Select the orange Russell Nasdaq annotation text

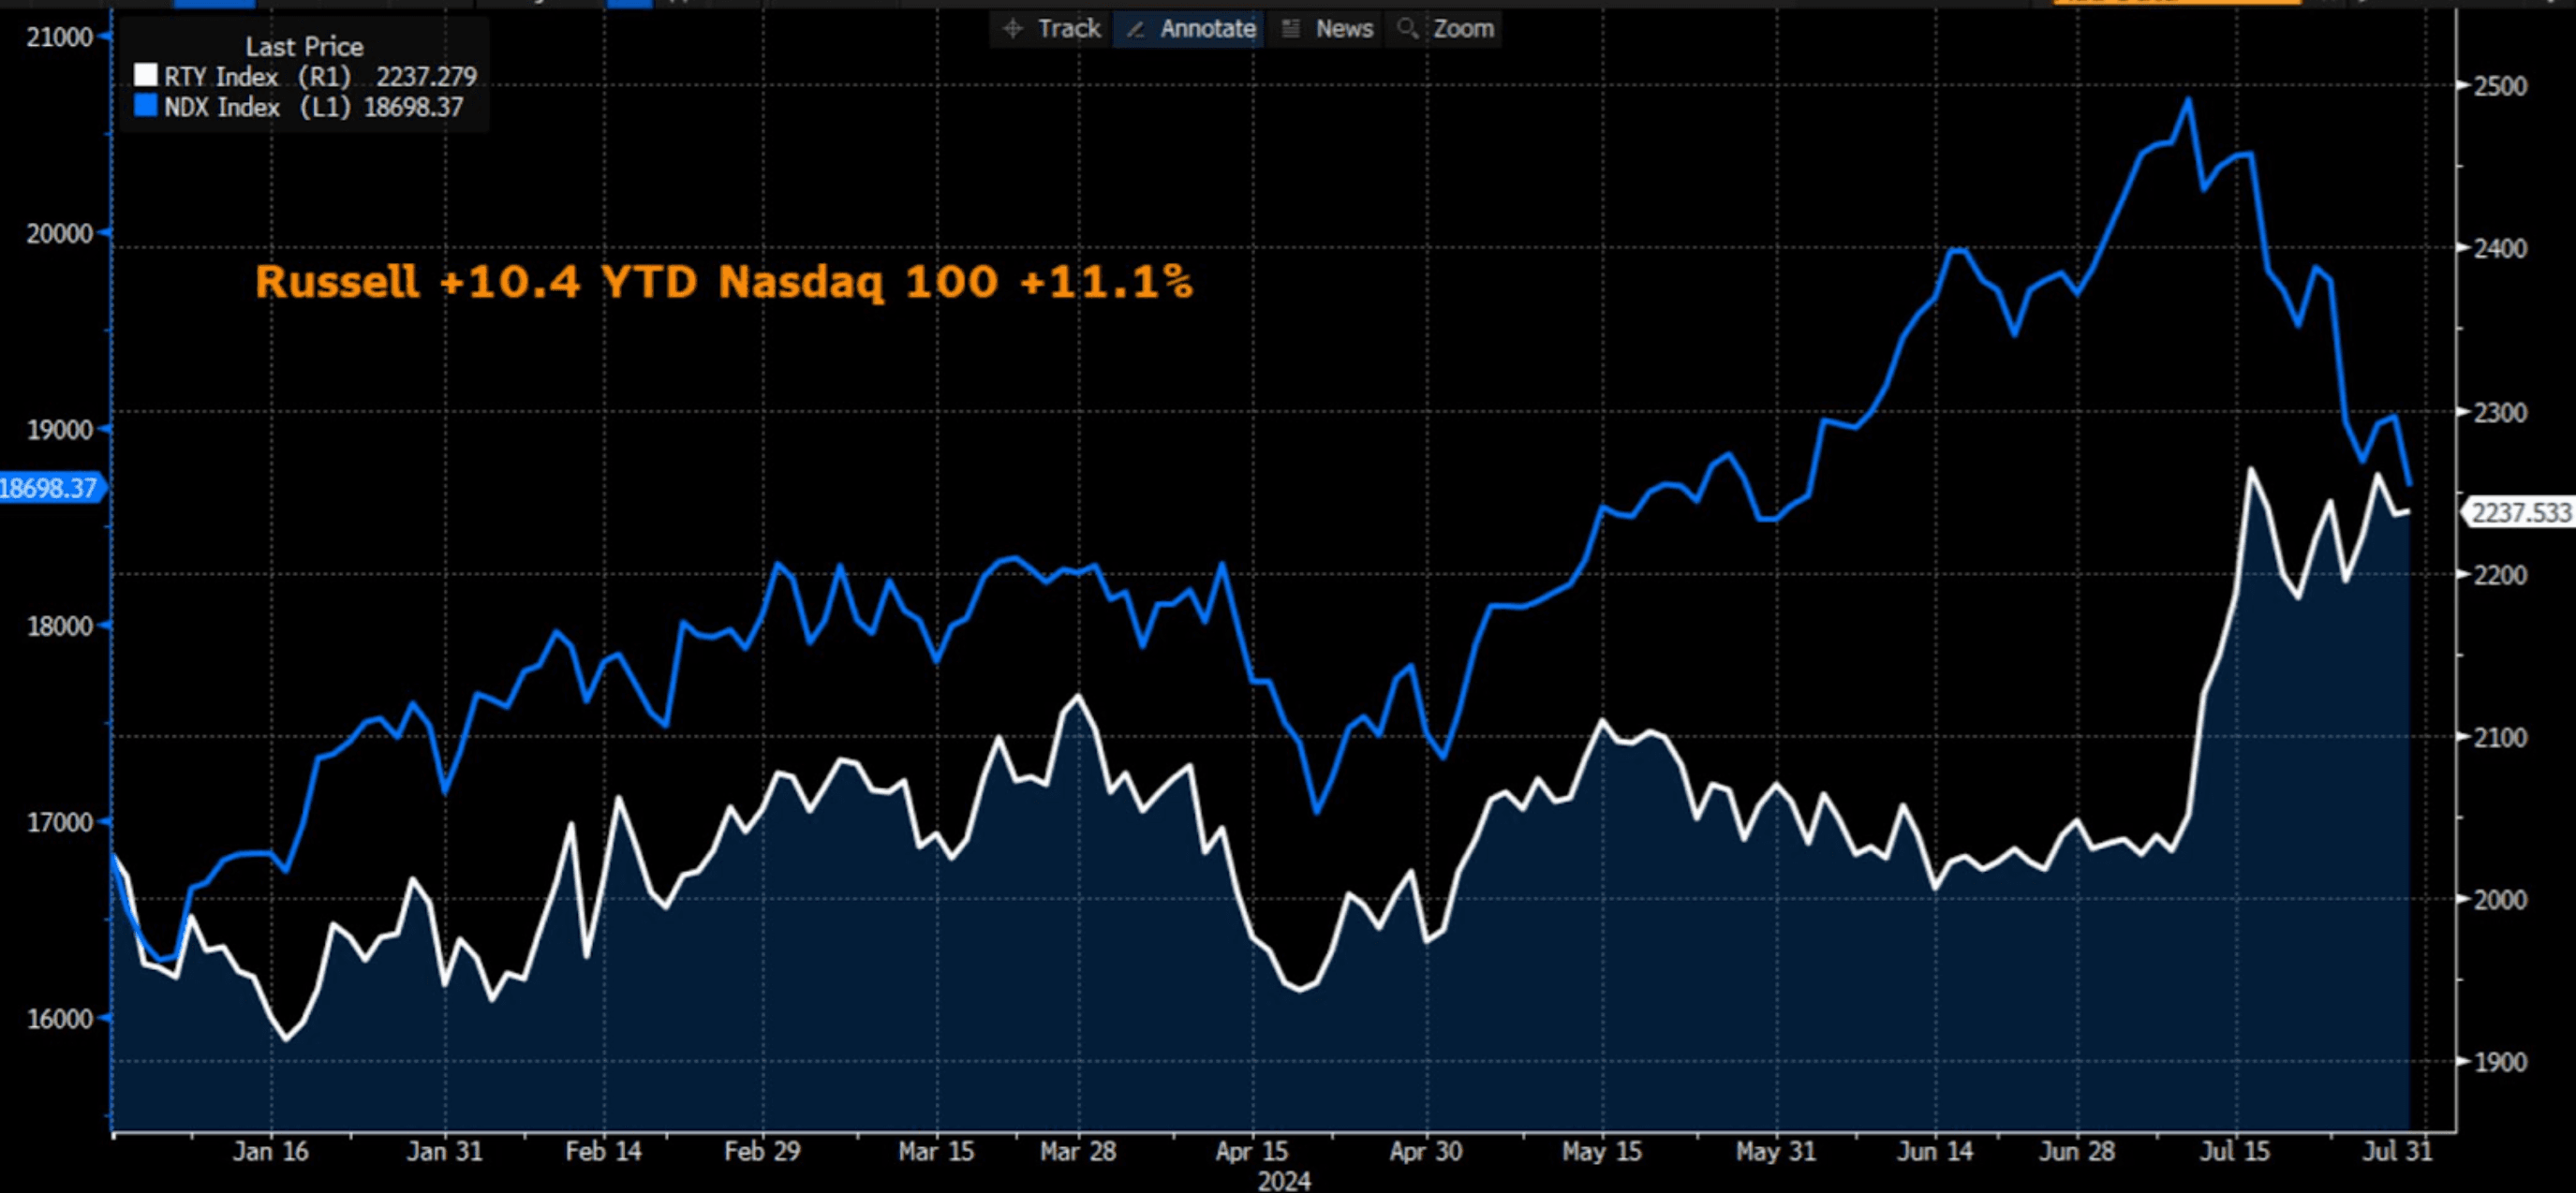click(x=724, y=282)
